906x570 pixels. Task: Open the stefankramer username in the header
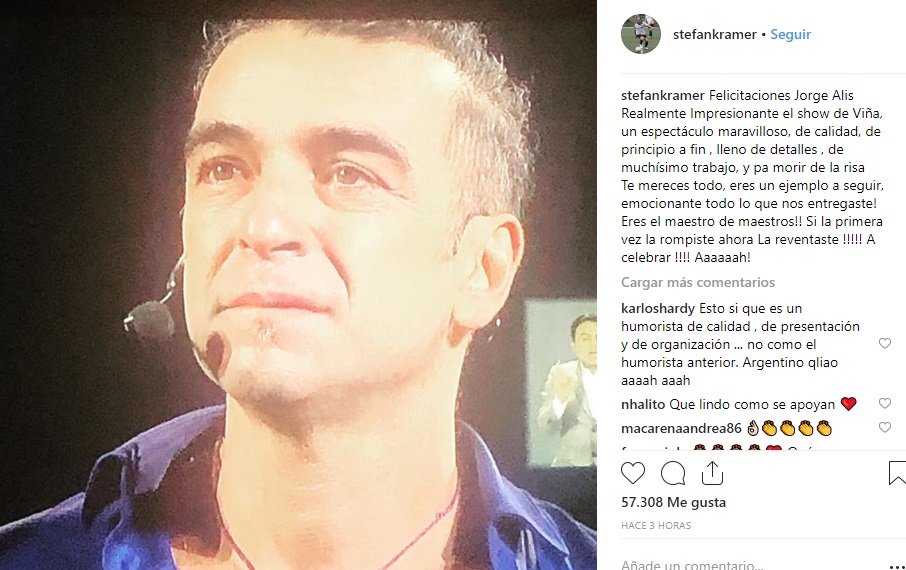pyautogui.click(x=715, y=34)
